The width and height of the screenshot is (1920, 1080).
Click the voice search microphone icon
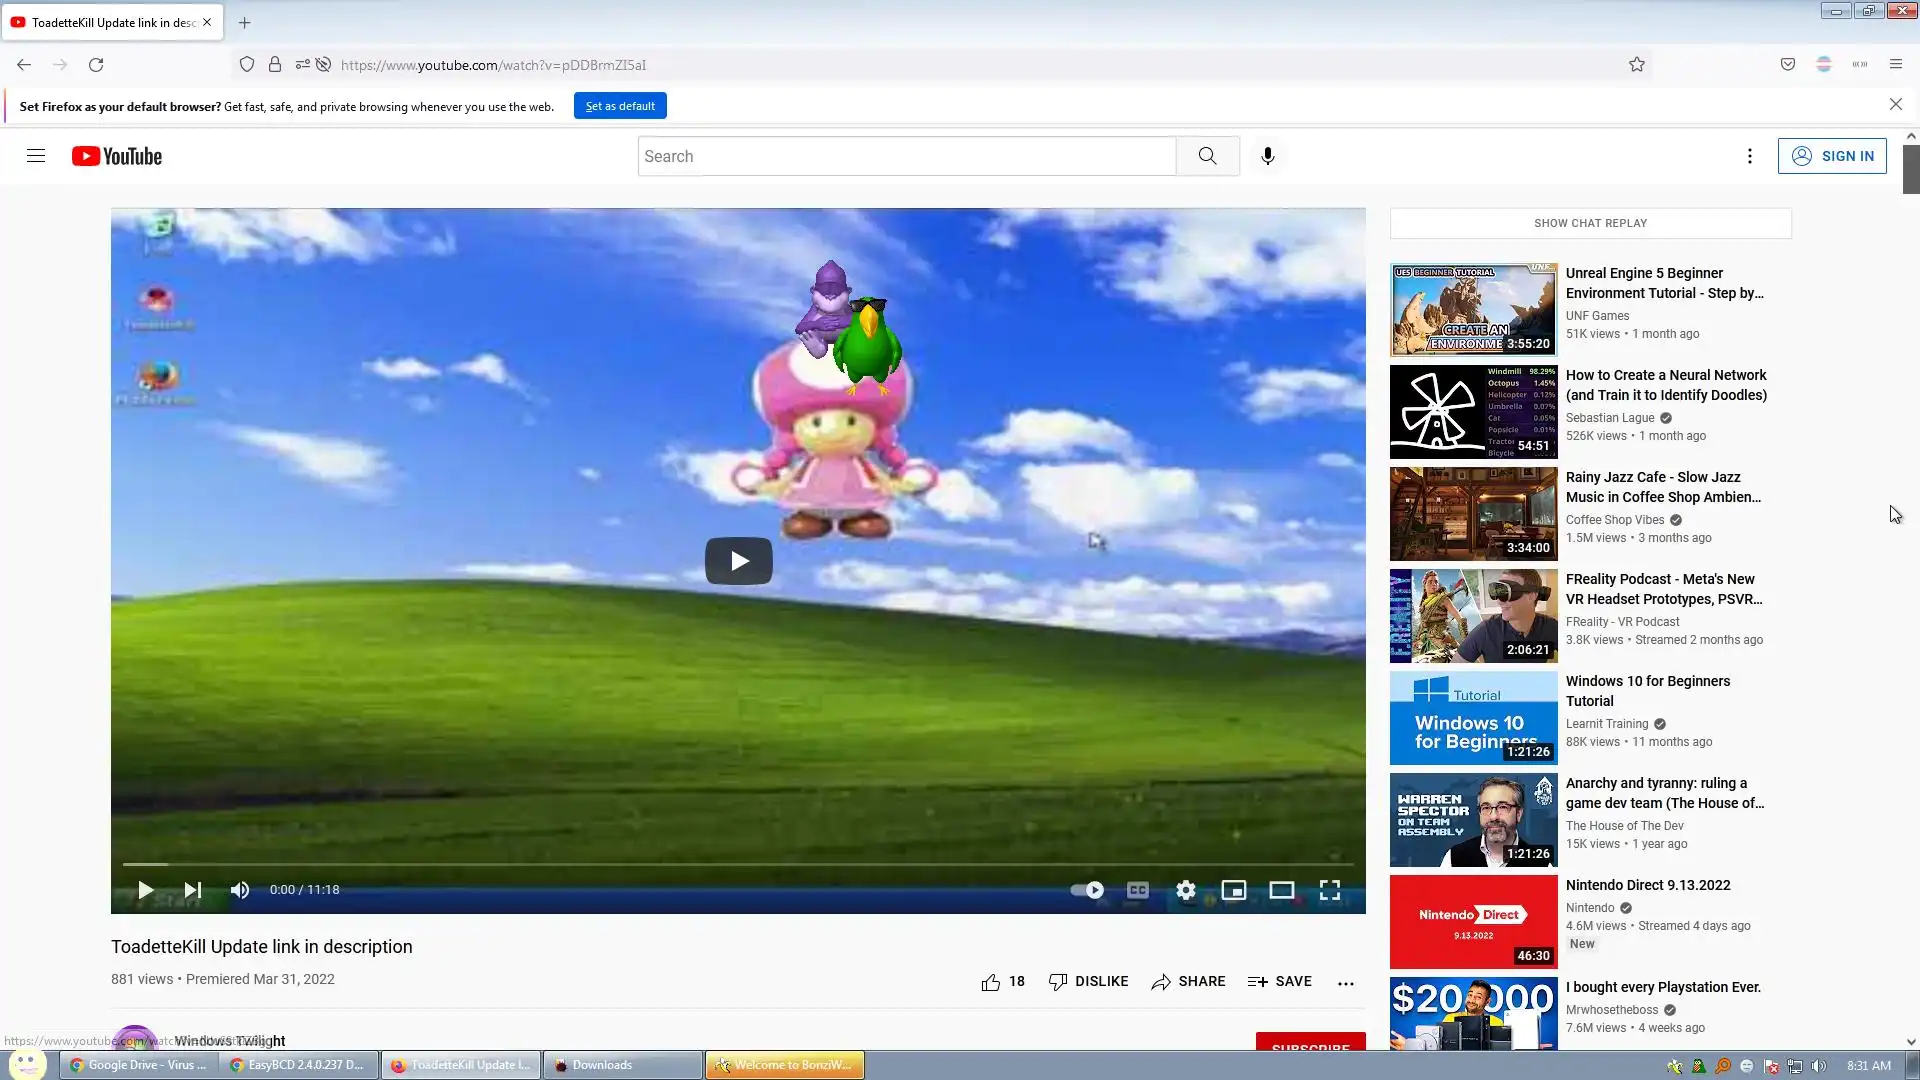pos(1267,156)
